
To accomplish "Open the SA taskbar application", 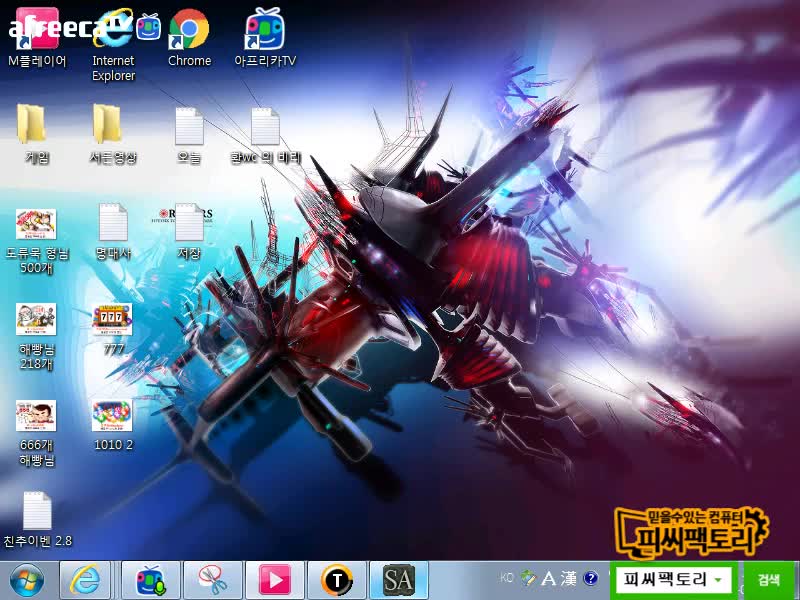I will click(x=398, y=579).
